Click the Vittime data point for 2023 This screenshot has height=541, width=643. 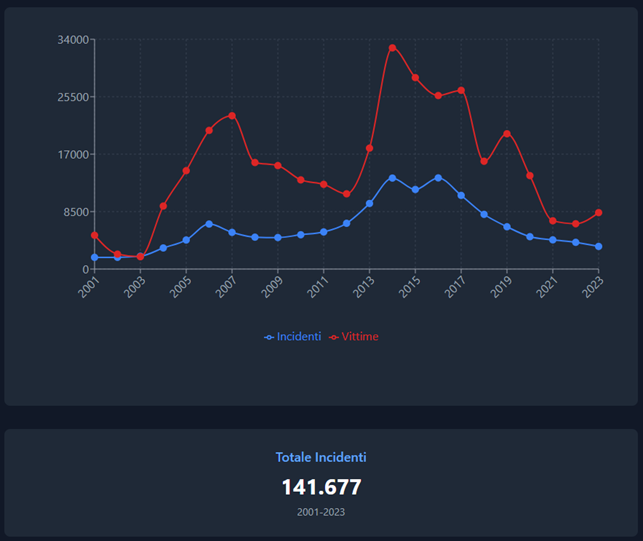(599, 213)
